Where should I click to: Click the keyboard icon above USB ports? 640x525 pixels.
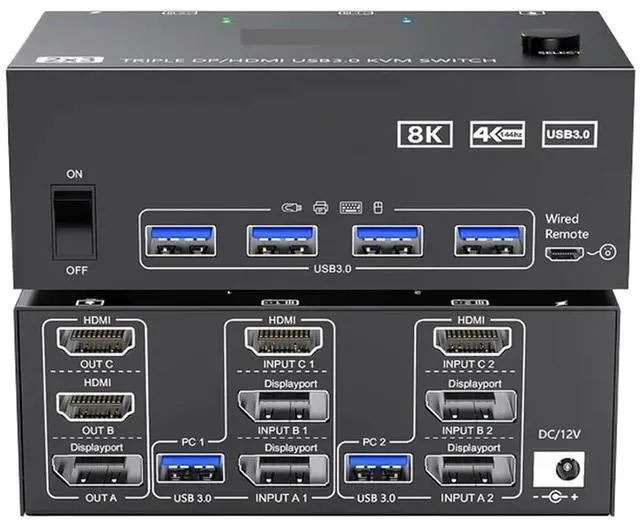point(351,207)
